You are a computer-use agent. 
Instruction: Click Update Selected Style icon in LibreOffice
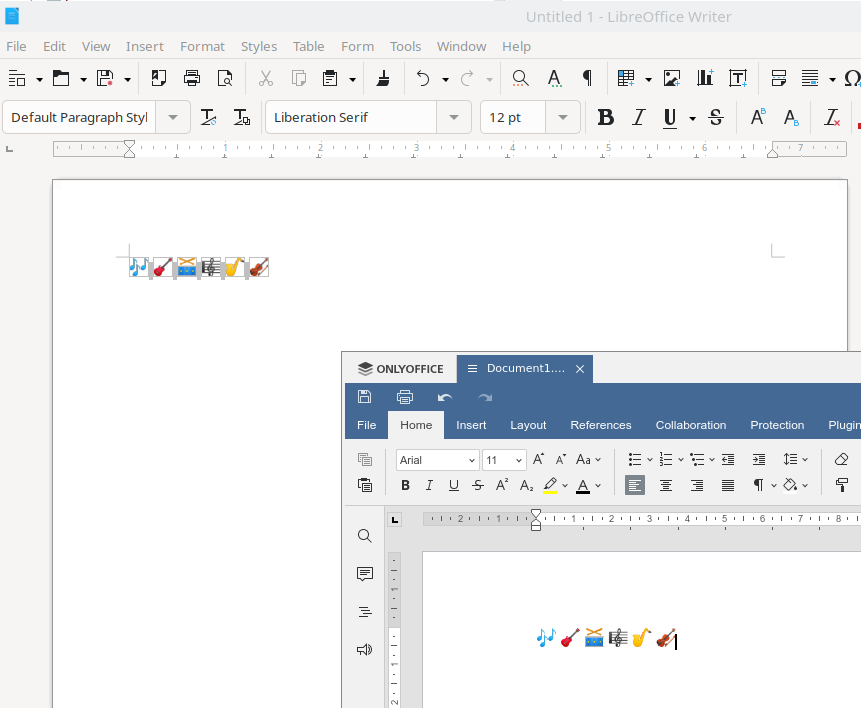click(208, 118)
